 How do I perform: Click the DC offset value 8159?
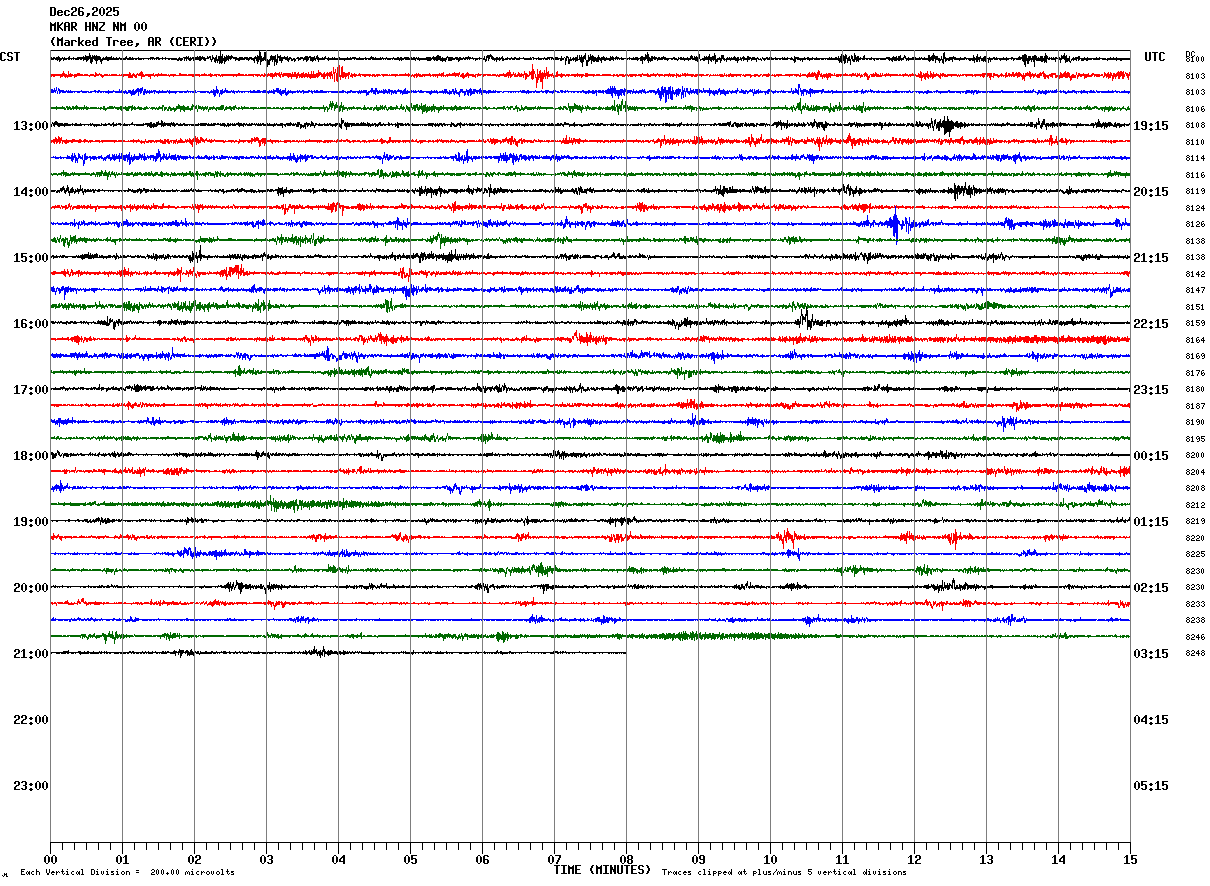(1195, 324)
